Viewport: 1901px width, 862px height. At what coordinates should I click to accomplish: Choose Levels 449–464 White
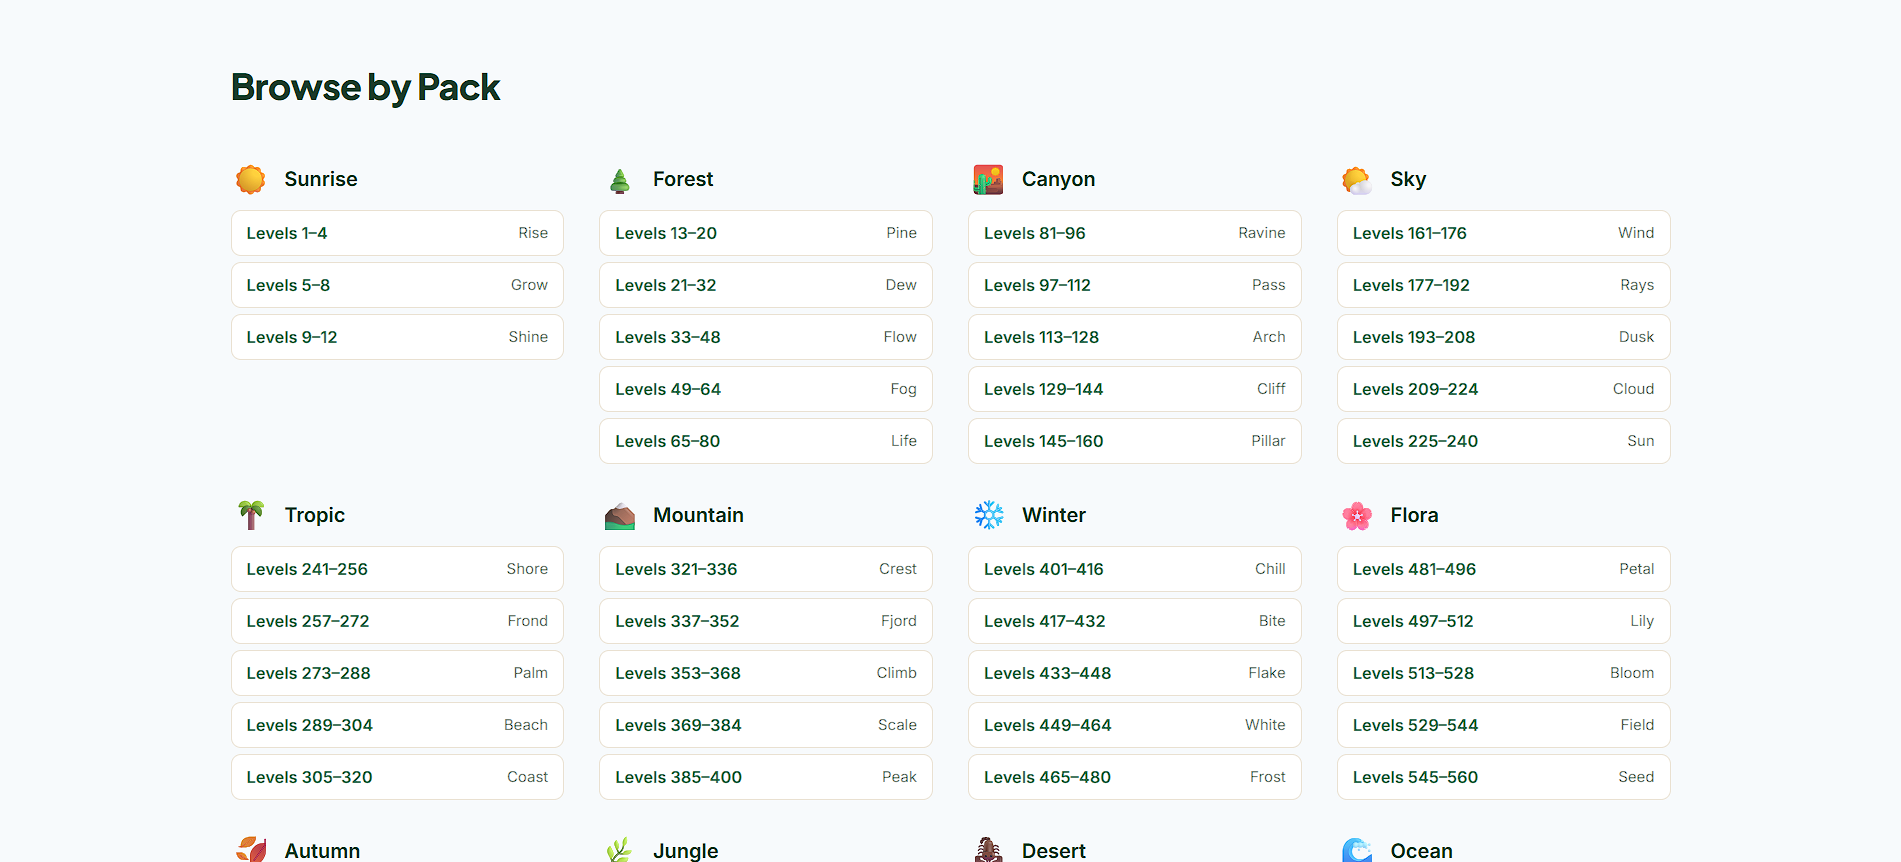click(x=1135, y=725)
